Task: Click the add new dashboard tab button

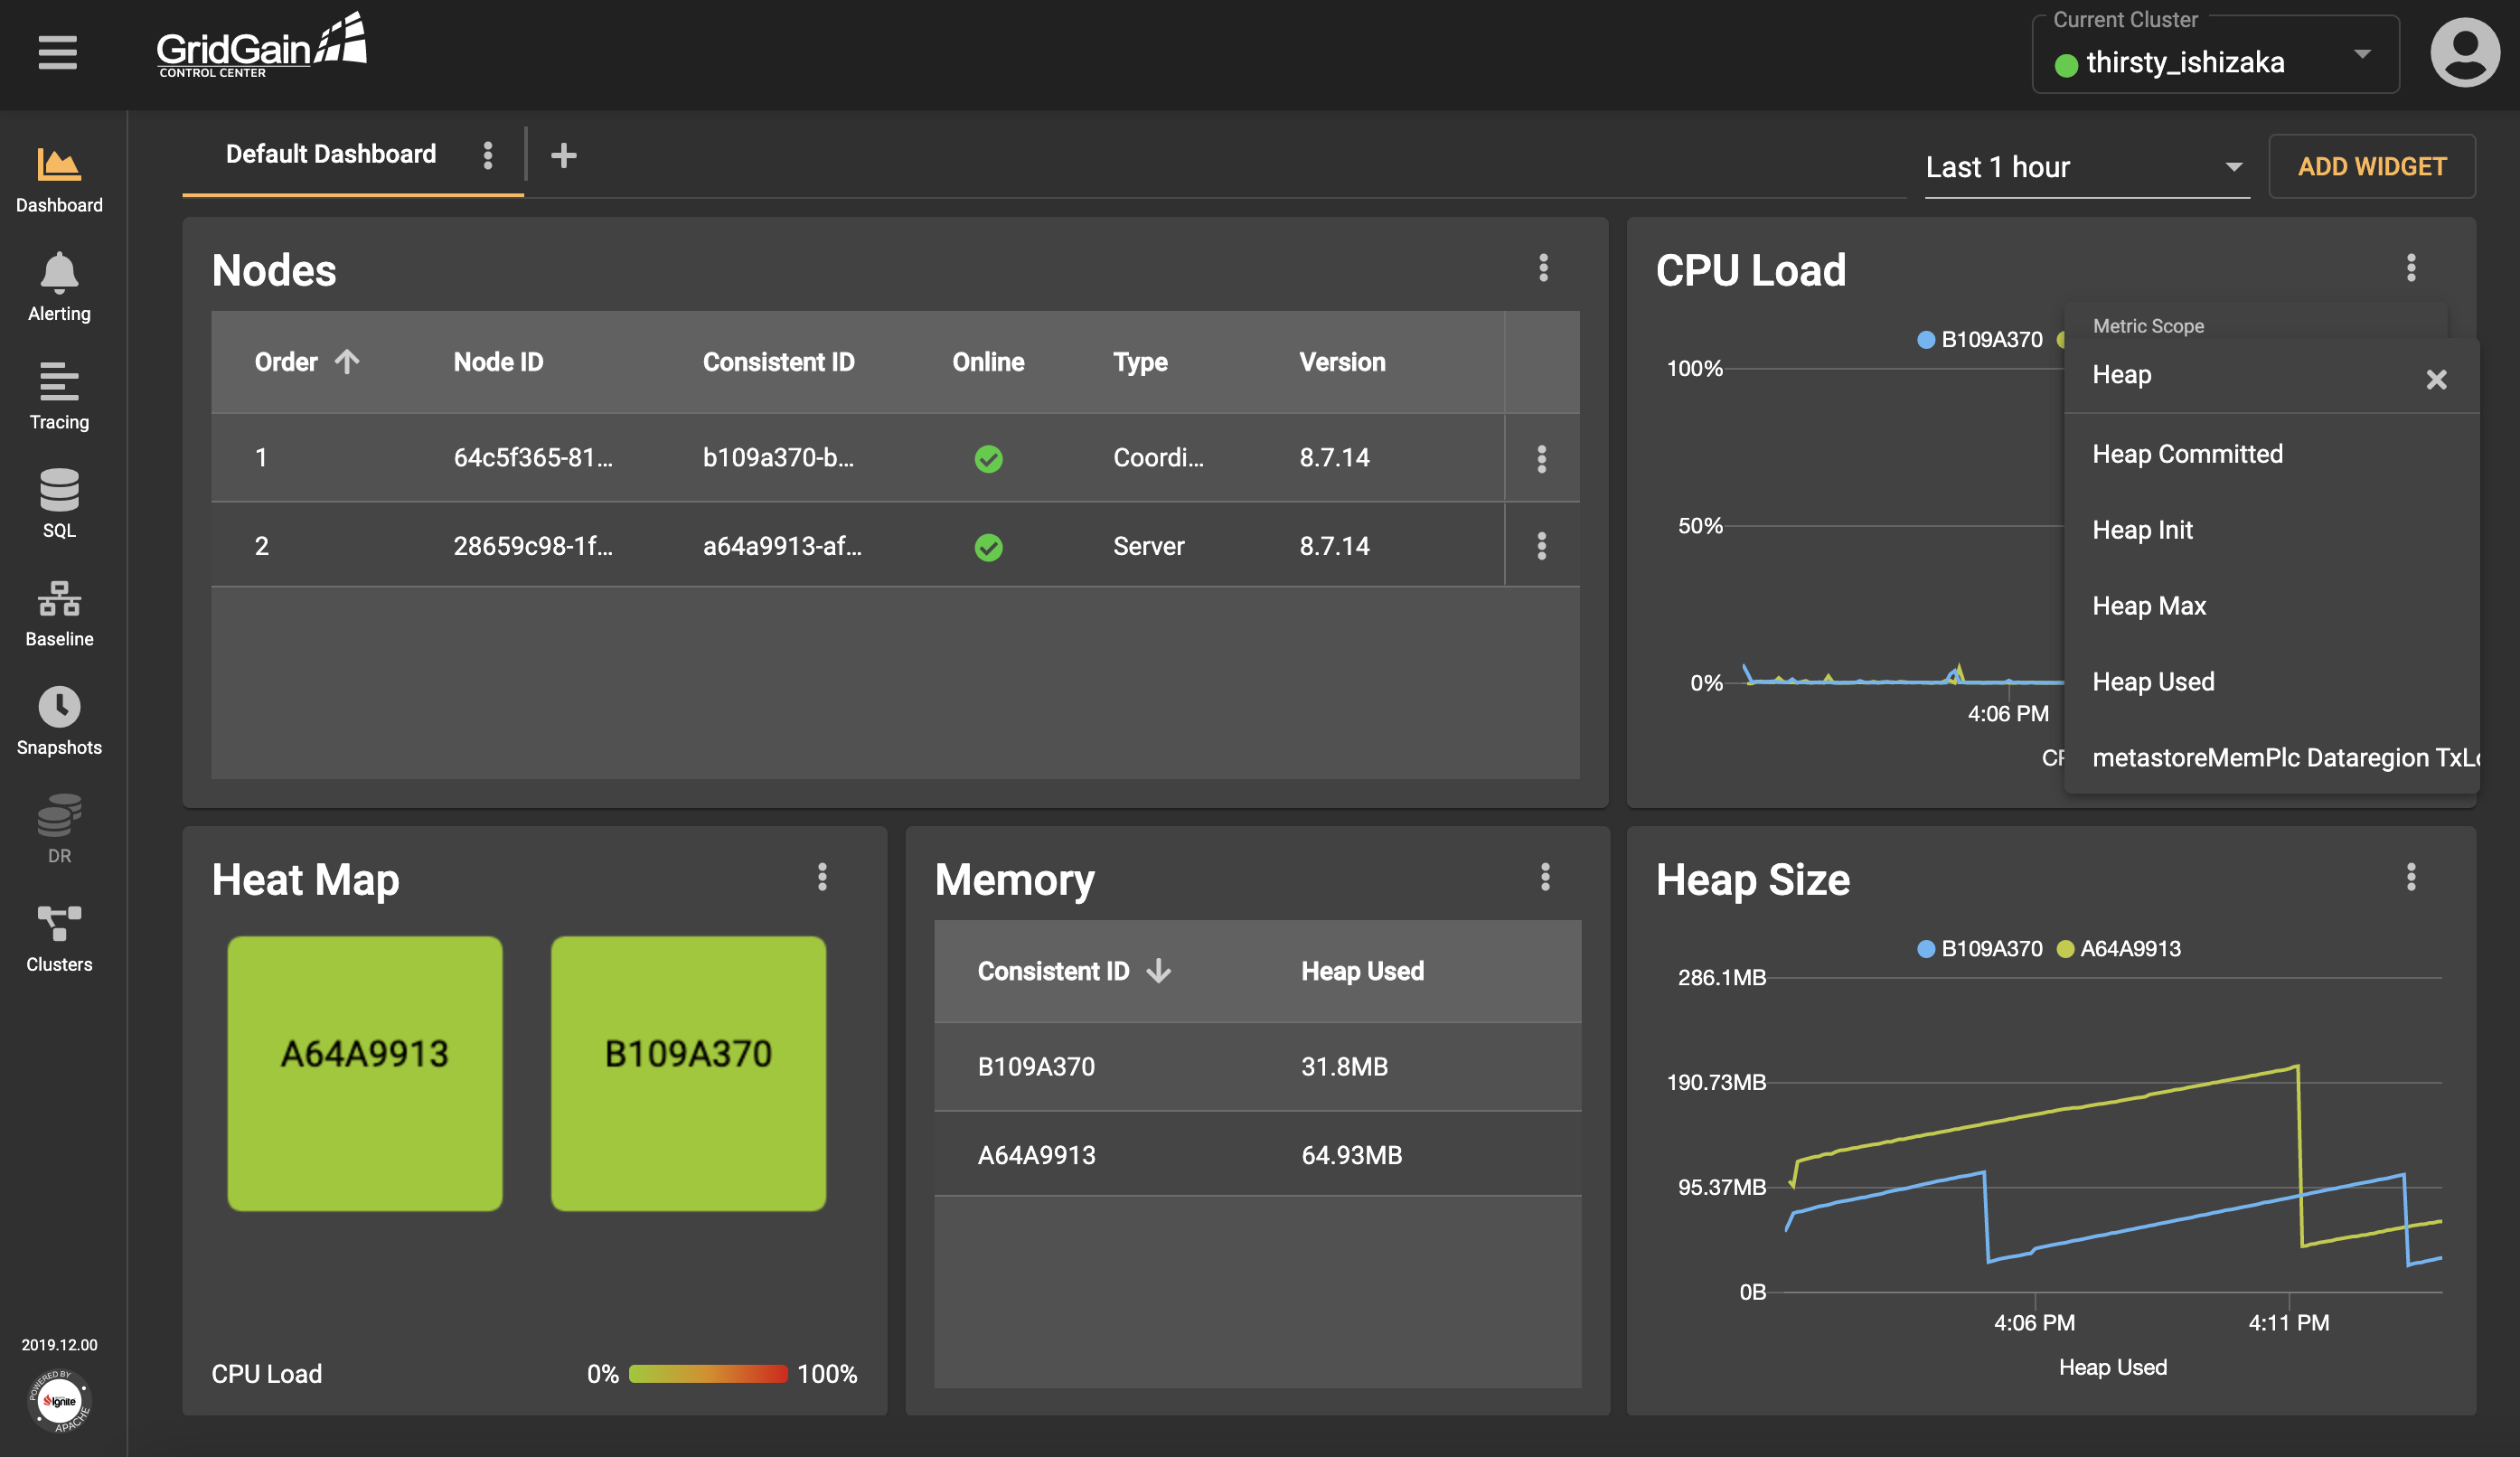Action: pos(566,155)
